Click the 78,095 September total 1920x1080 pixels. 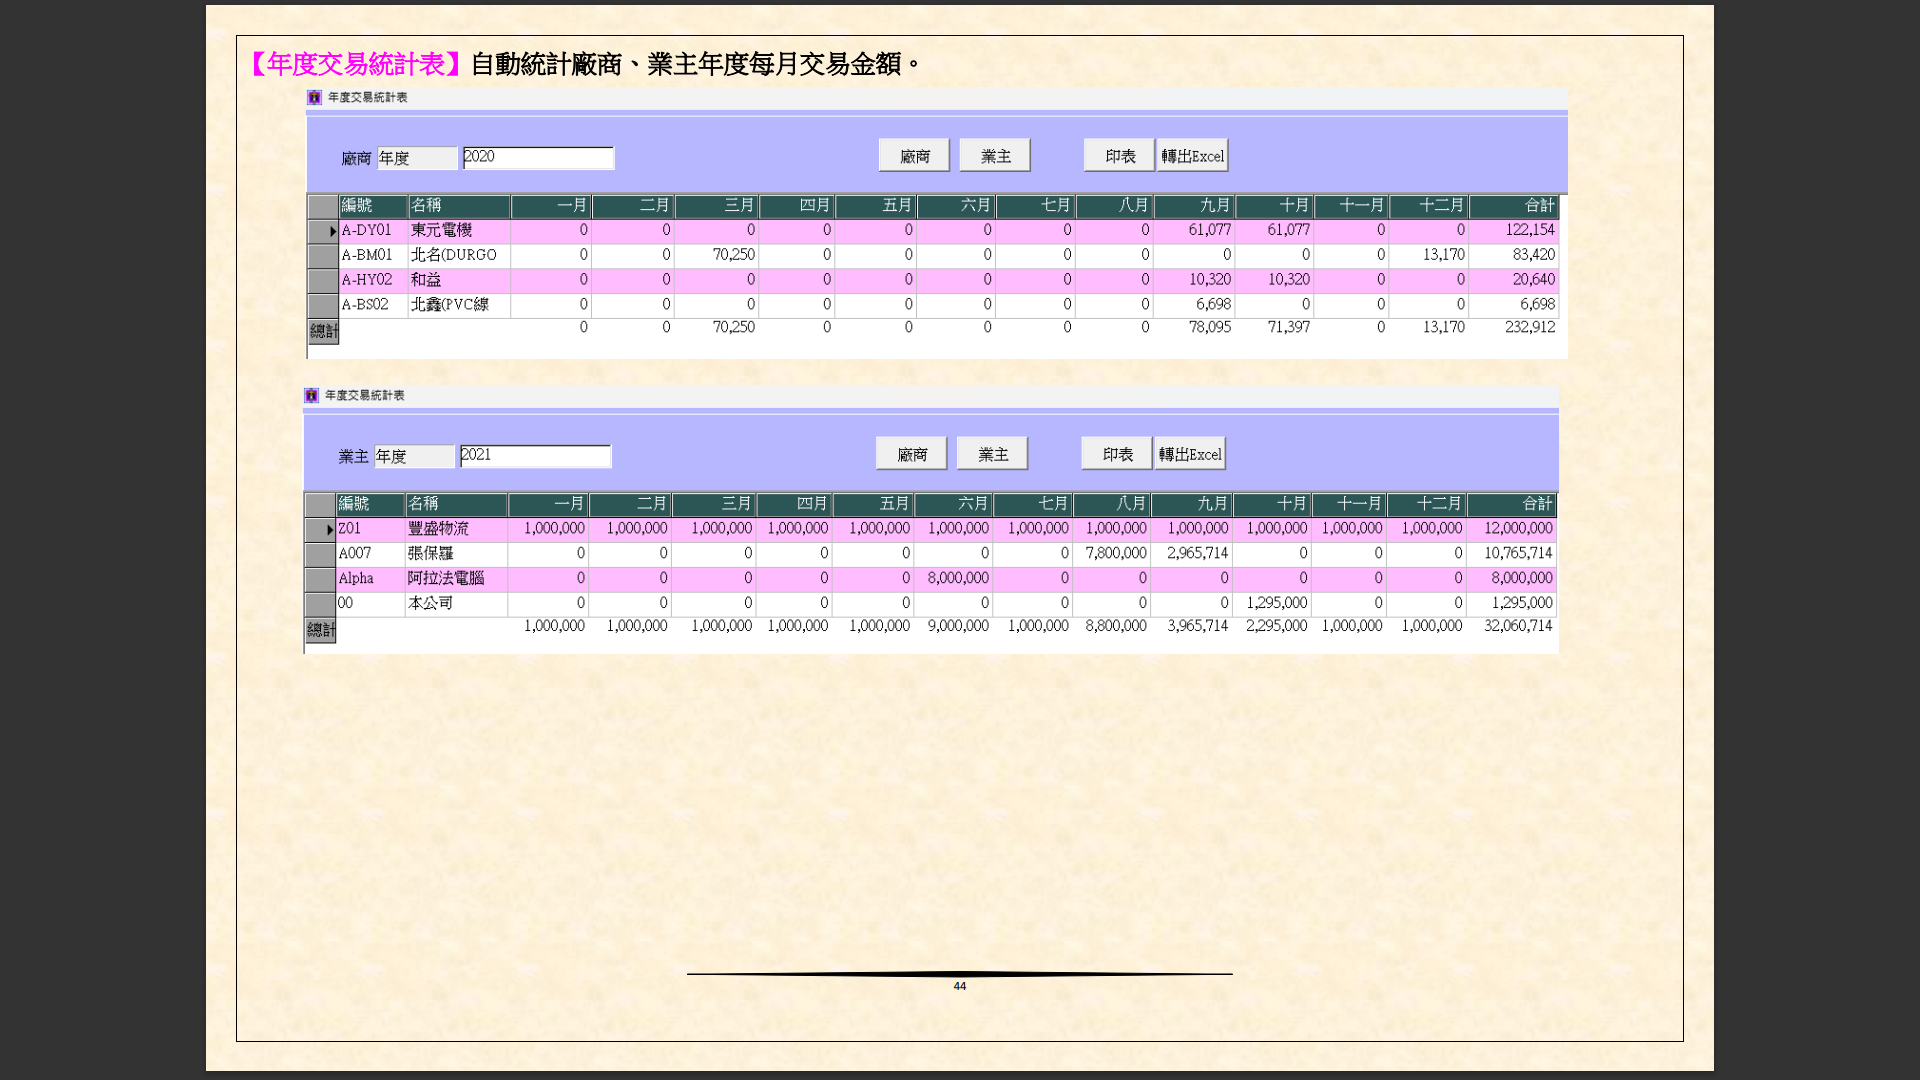click(1209, 328)
